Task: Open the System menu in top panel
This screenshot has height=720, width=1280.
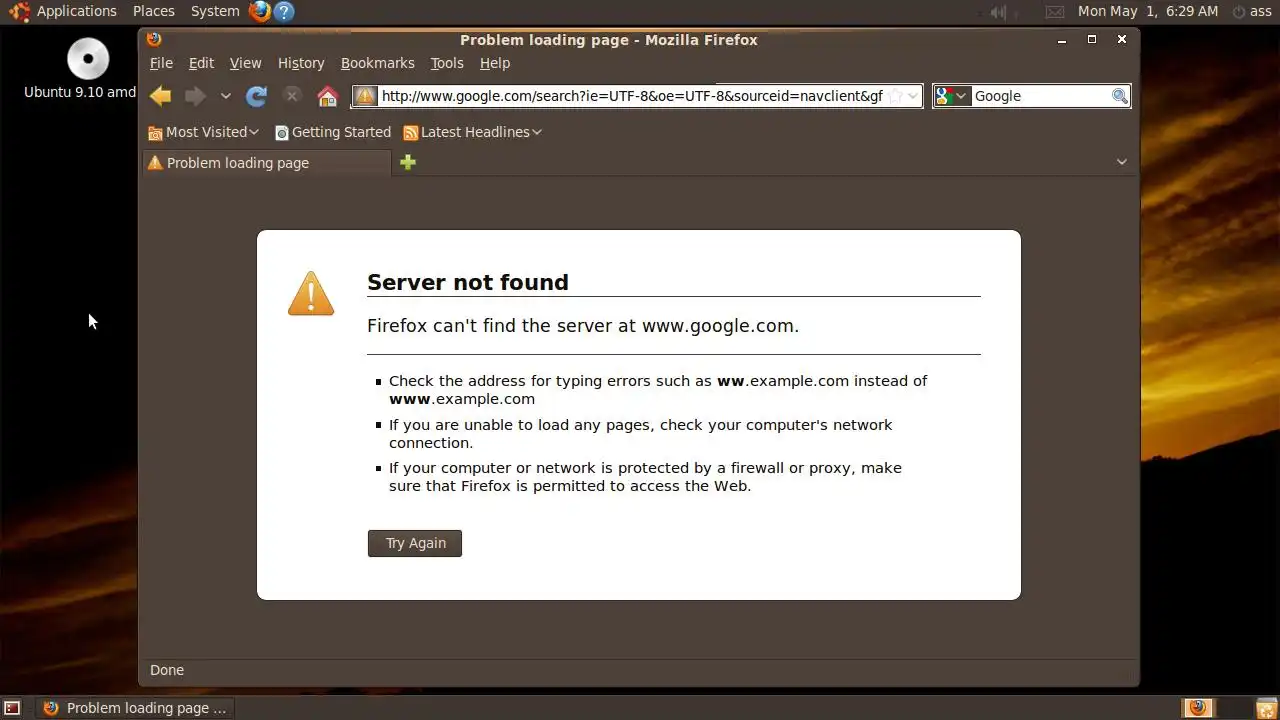Action: [215, 11]
